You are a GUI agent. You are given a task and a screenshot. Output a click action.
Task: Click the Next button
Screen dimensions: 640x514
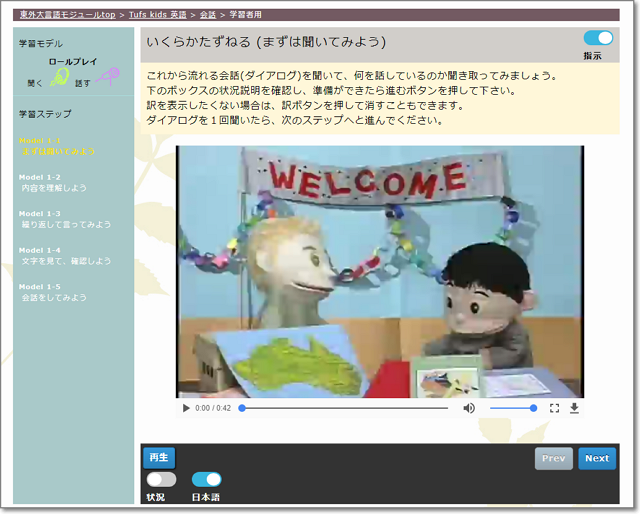(x=597, y=458)
